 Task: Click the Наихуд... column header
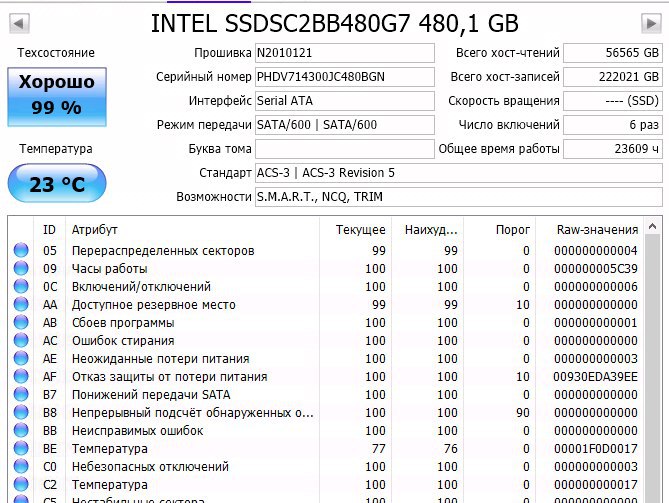[x=427, y=230]
